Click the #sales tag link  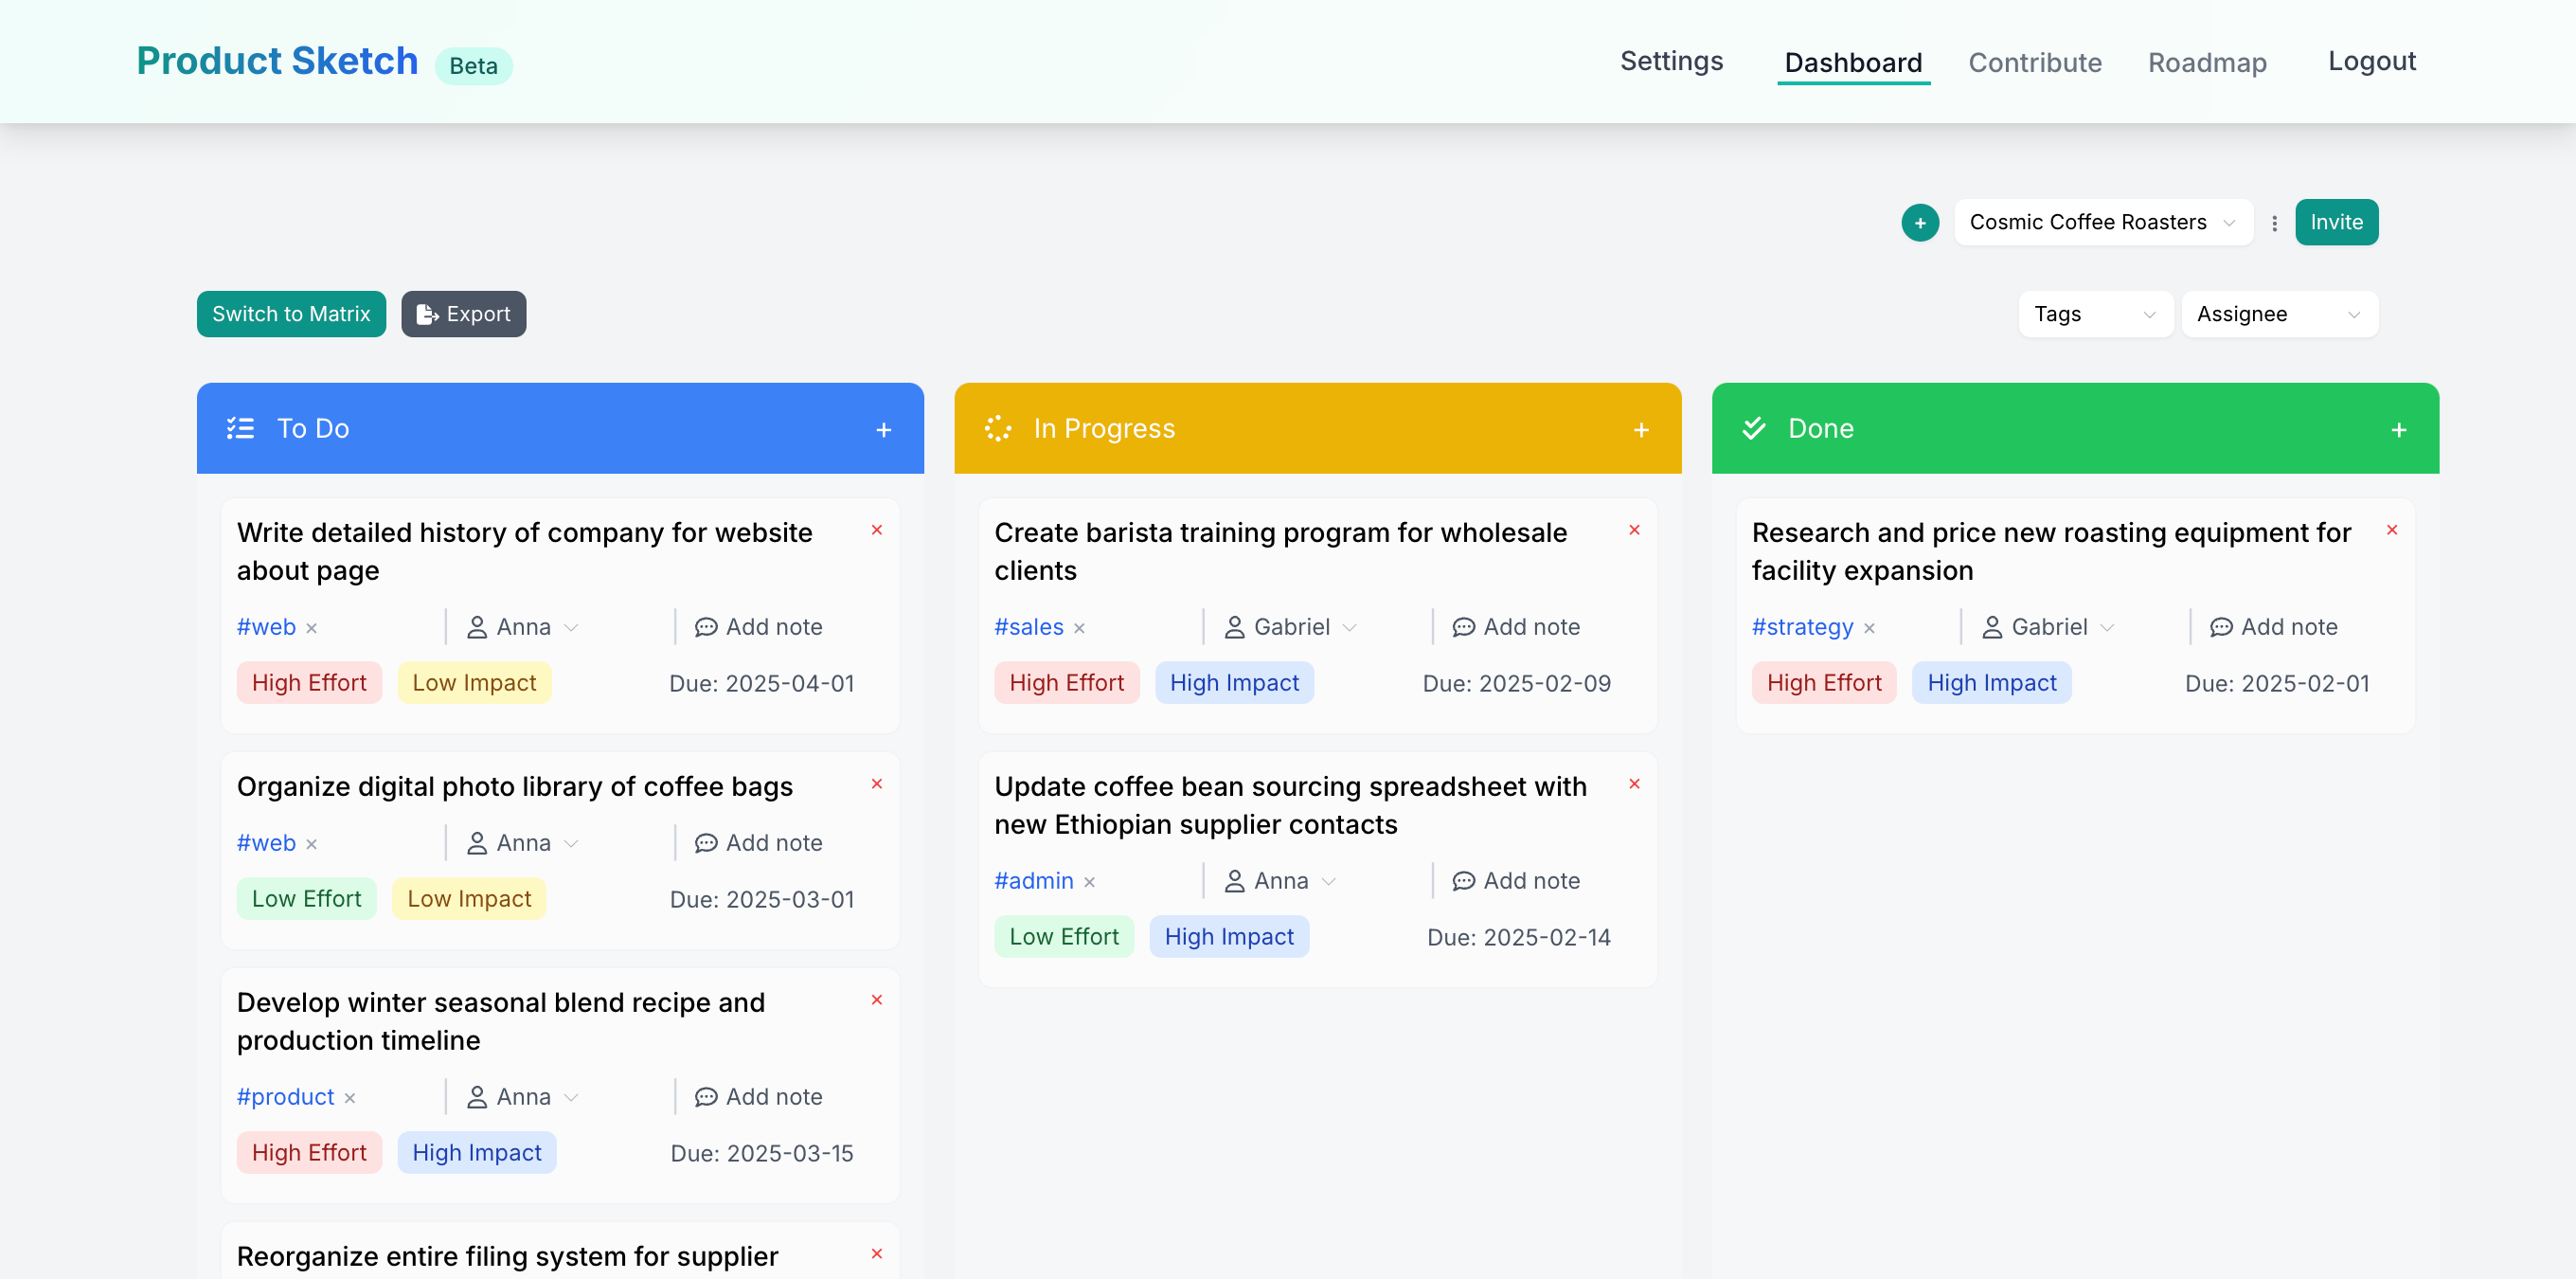pos(1029,627)
